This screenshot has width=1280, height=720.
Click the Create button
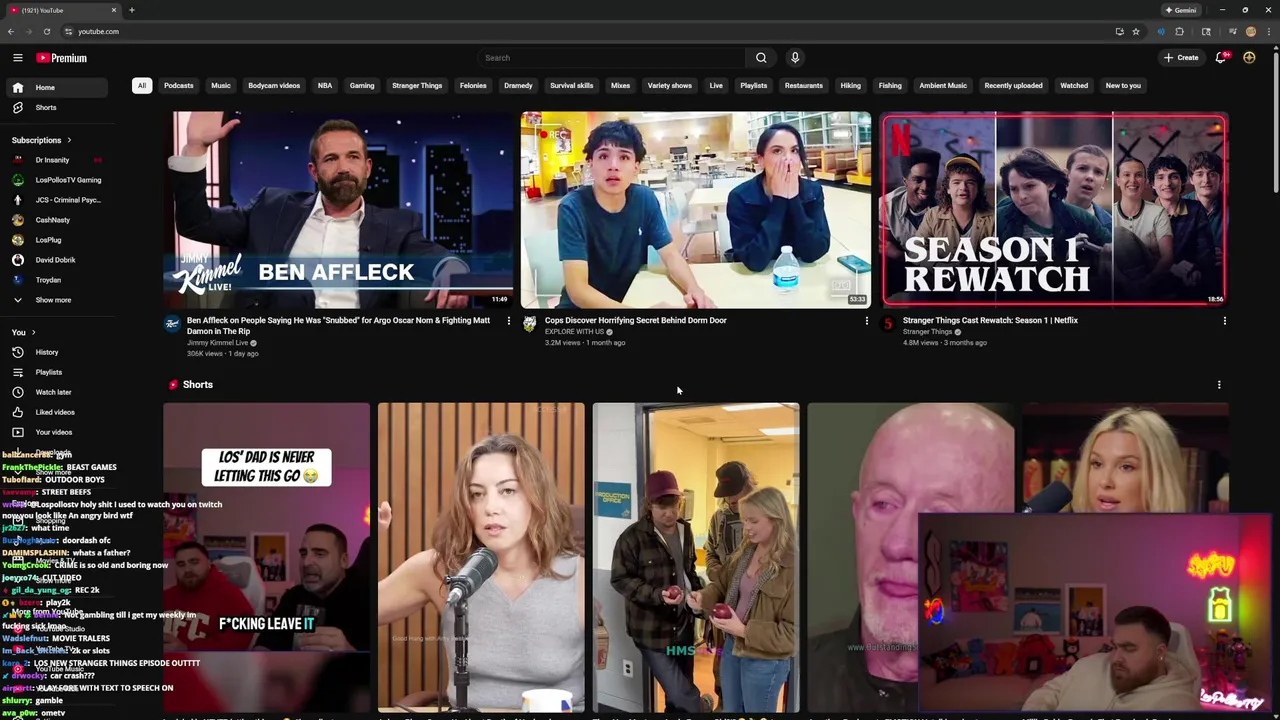pyautogui.click(x=1181, y=58)
